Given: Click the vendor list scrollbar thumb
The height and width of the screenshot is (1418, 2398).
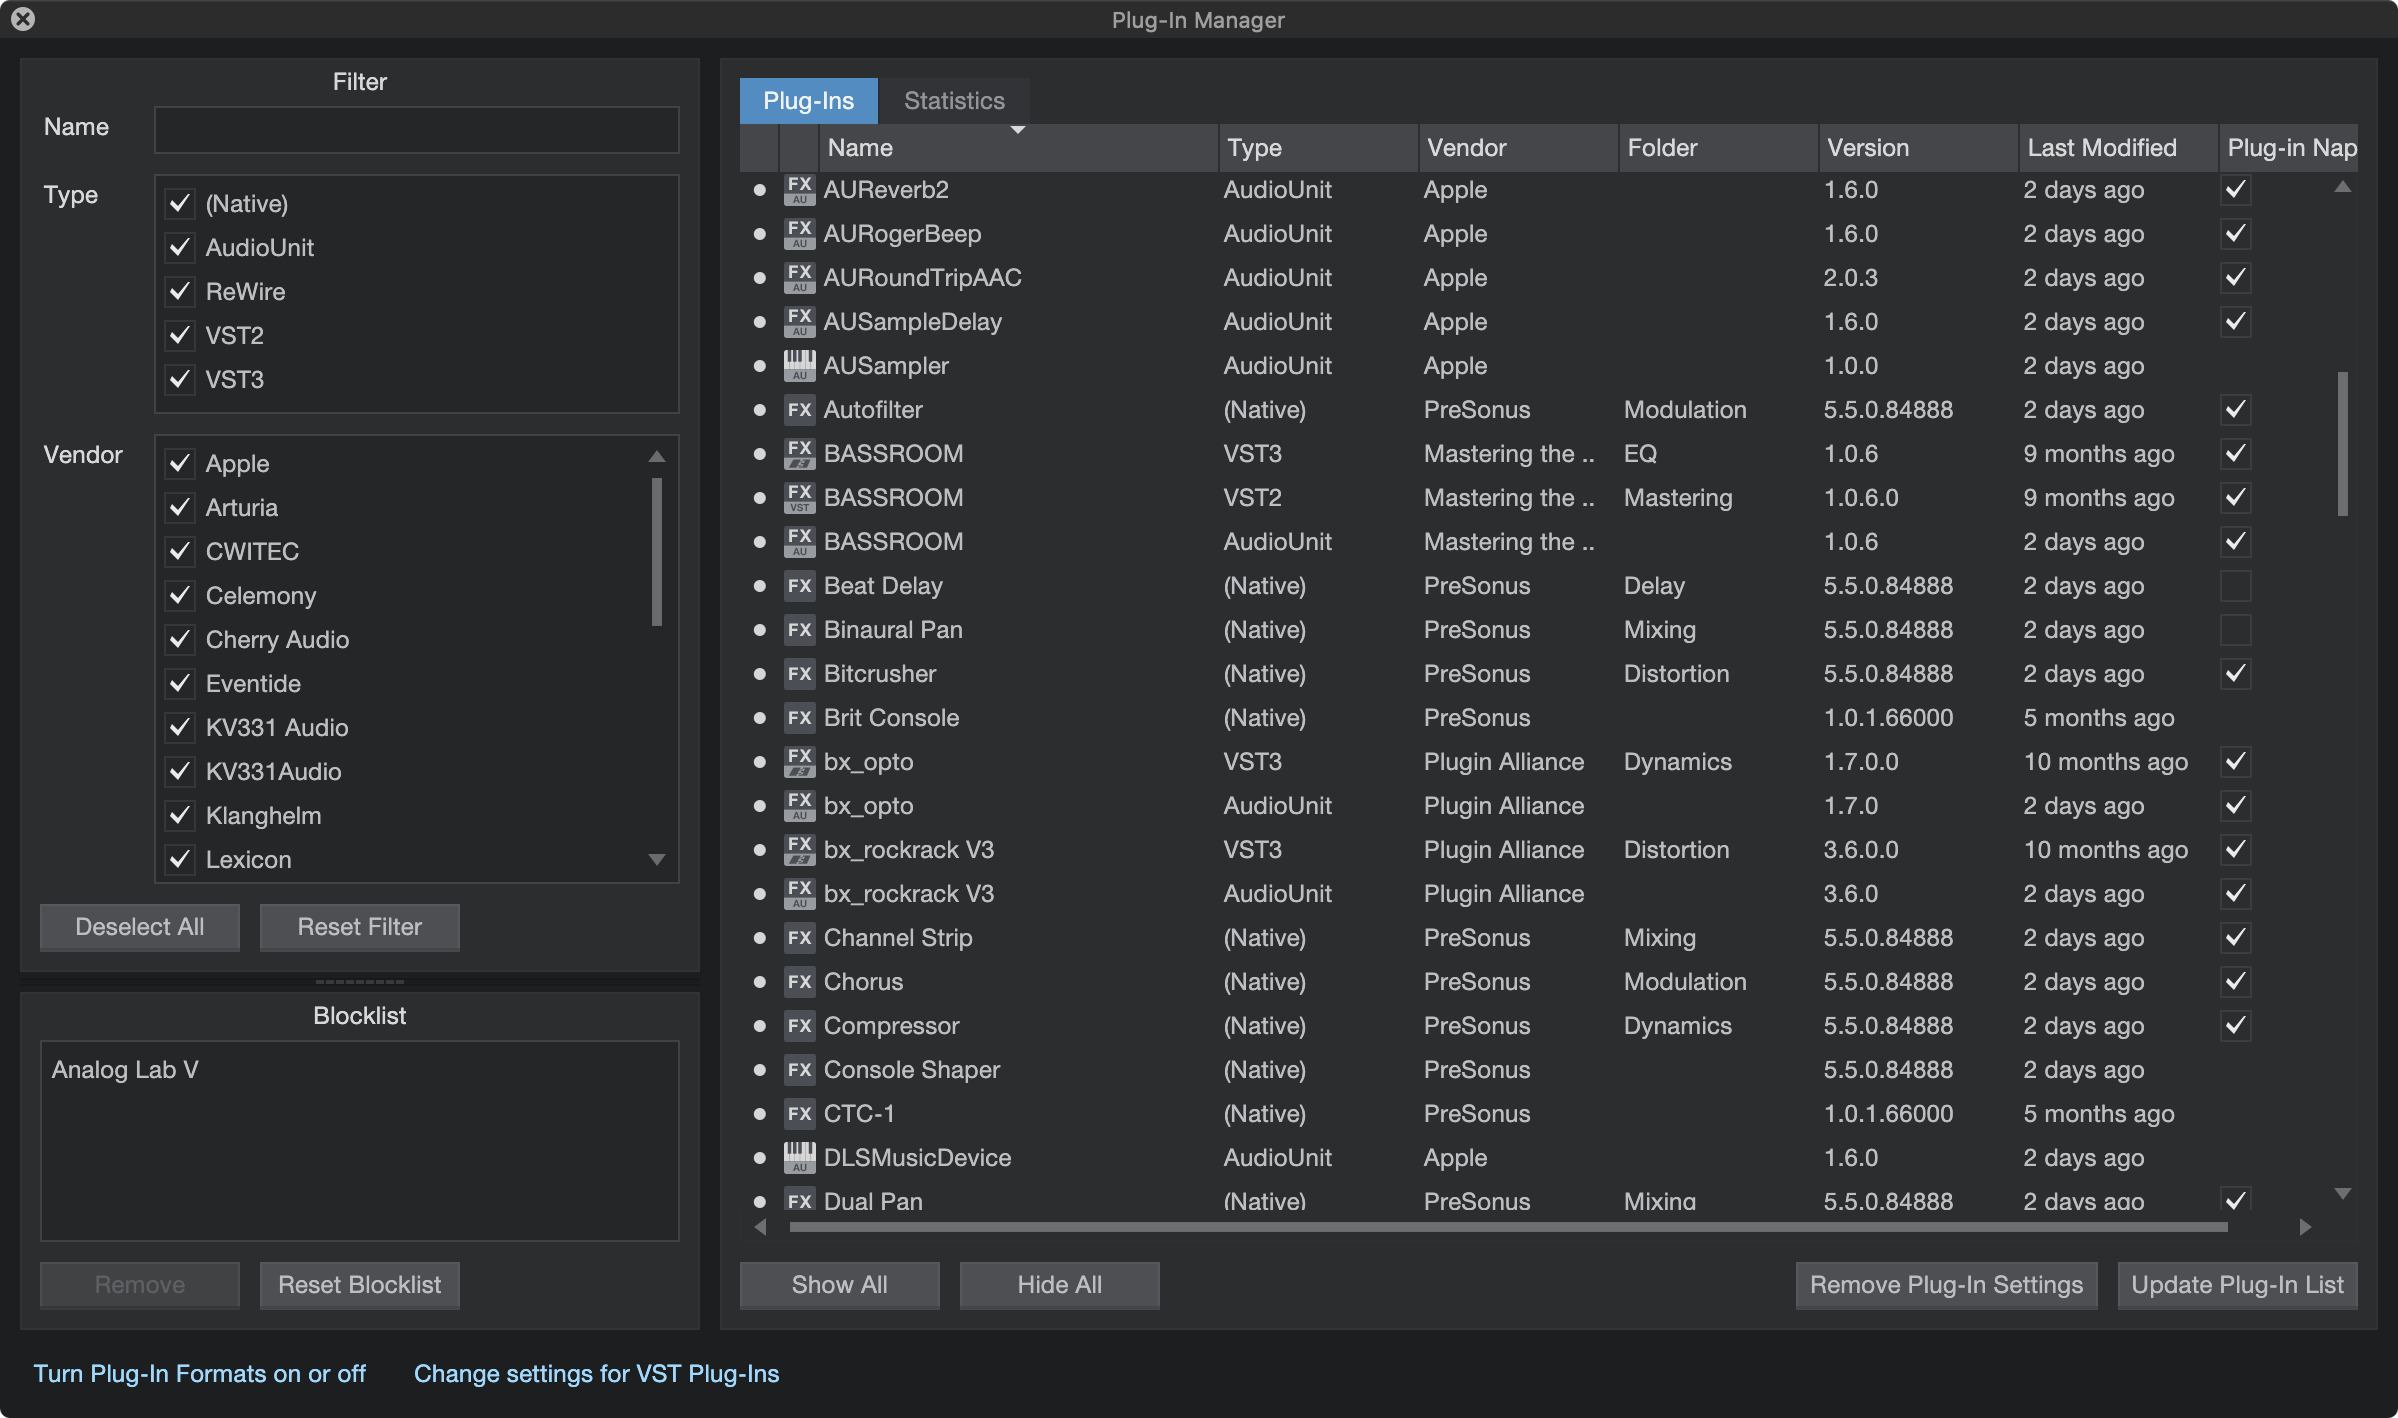Looking at the screenshot, I should pyautogui.click(x=657, y=552).
